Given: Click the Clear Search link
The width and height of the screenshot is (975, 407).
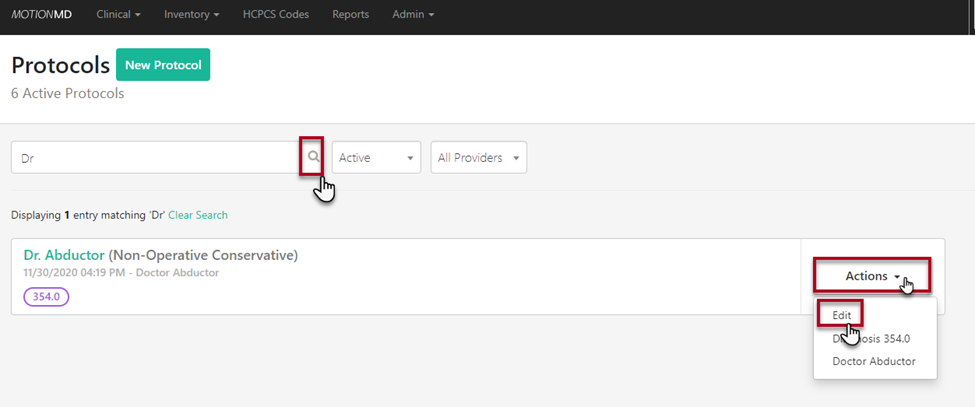Looking at the screenshot, I should (198, 215).
